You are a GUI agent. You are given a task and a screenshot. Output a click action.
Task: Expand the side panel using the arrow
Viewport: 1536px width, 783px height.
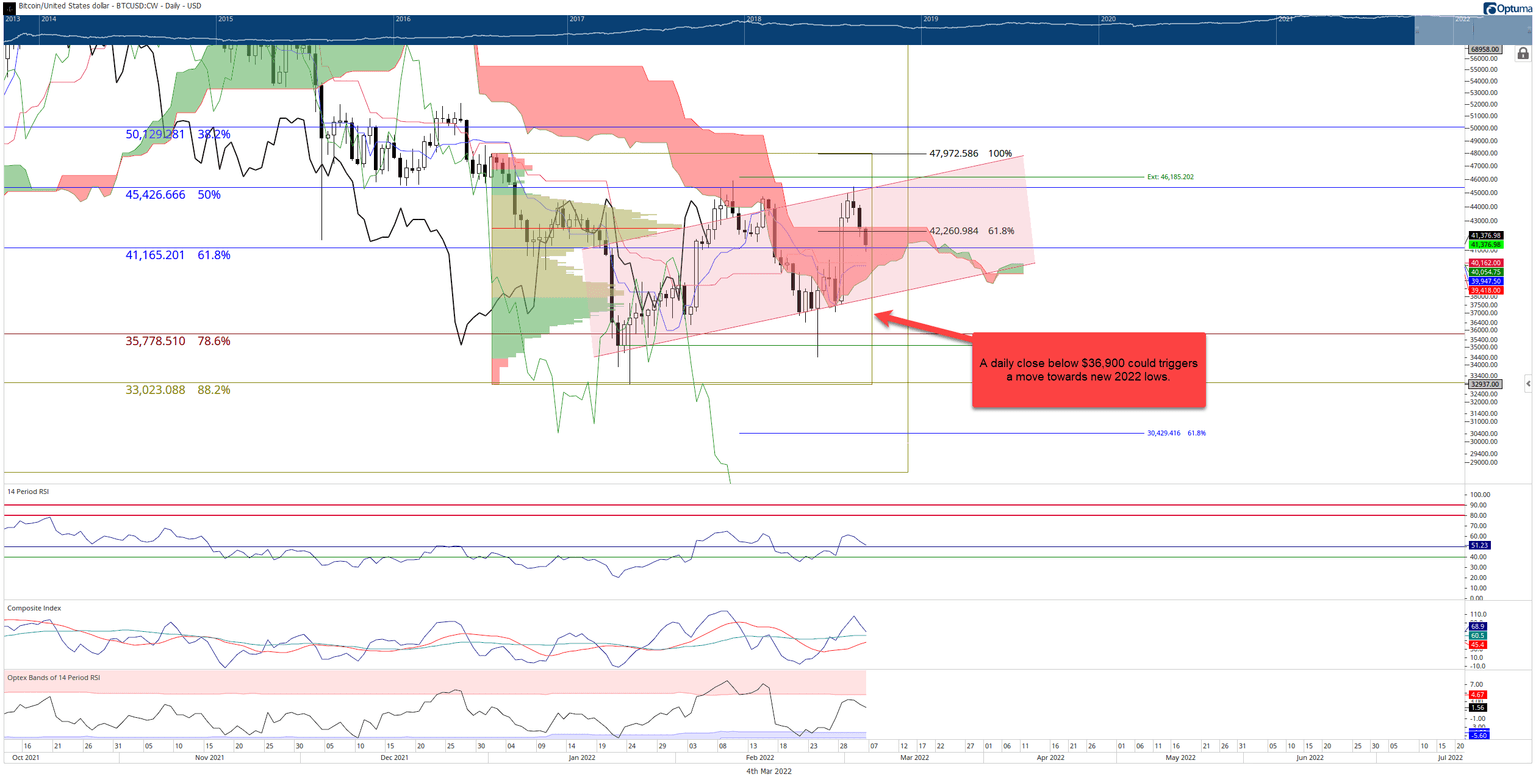click(x=1527, y=383)
